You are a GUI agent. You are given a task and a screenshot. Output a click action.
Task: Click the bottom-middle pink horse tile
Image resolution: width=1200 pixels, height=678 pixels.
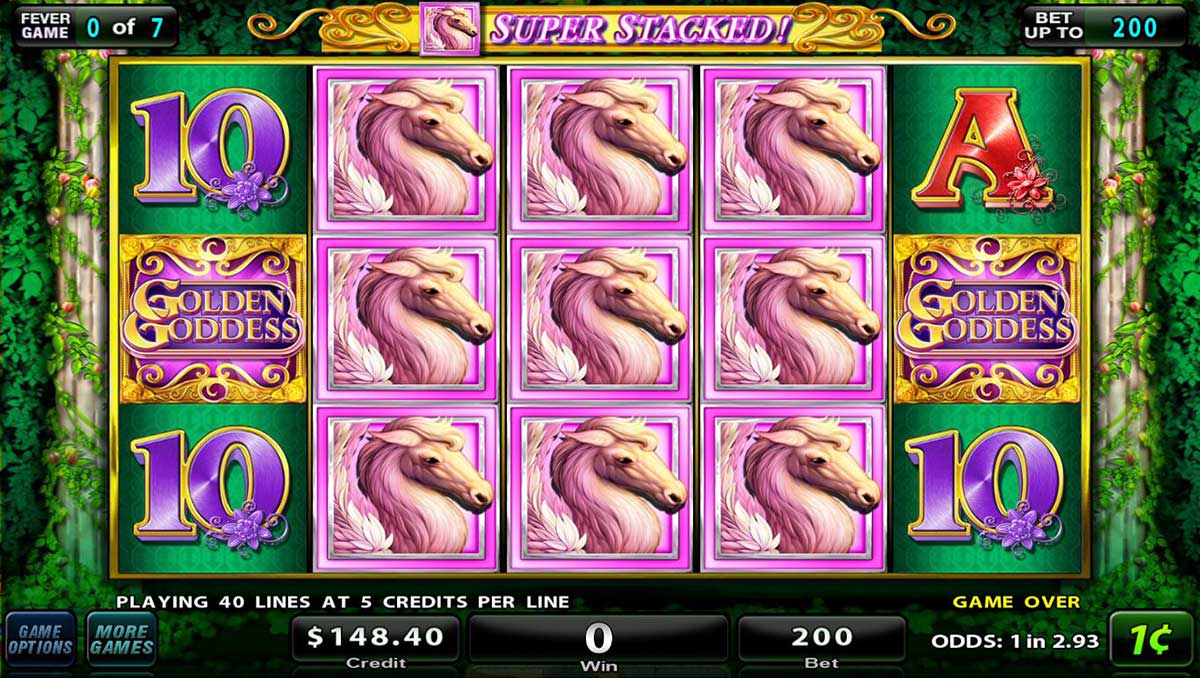[600, 488]
